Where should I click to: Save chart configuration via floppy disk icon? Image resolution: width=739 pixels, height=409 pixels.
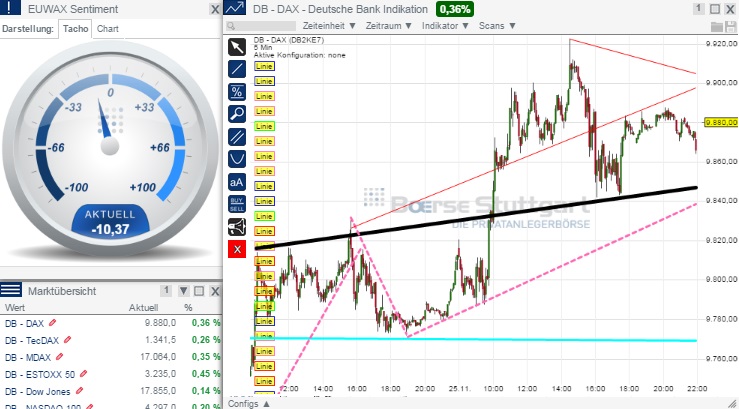coord(731,26)
